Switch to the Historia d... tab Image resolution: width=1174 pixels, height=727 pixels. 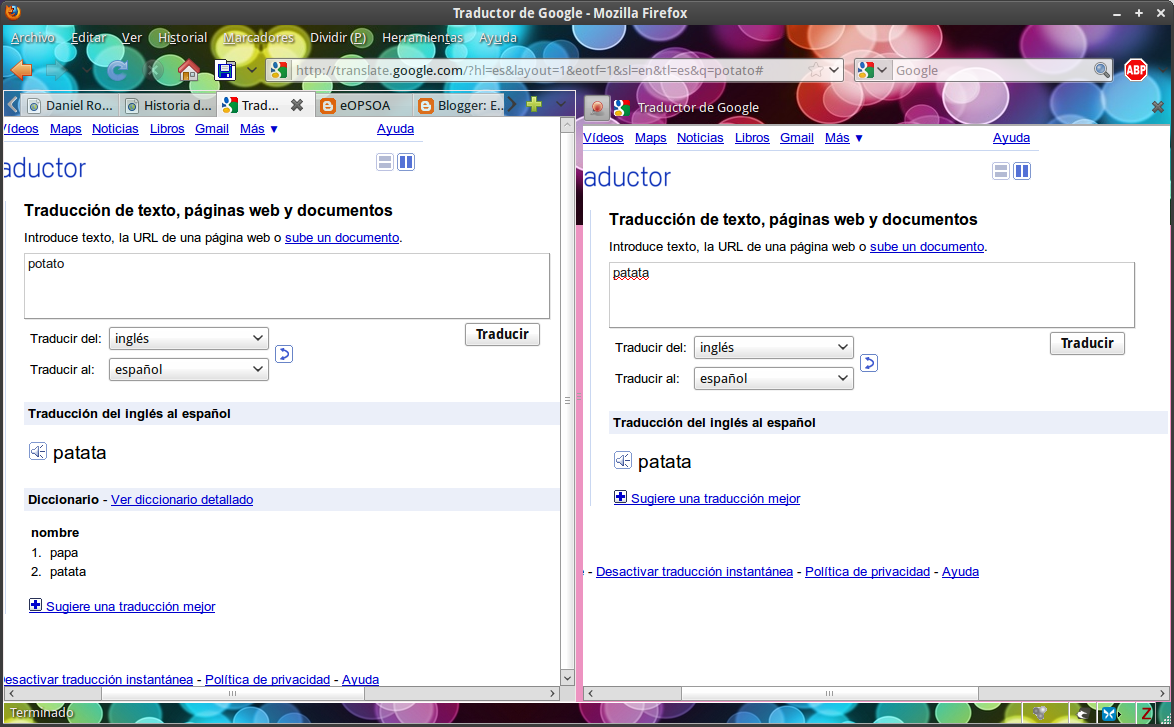pyautogui.click(x=168, y=106)
